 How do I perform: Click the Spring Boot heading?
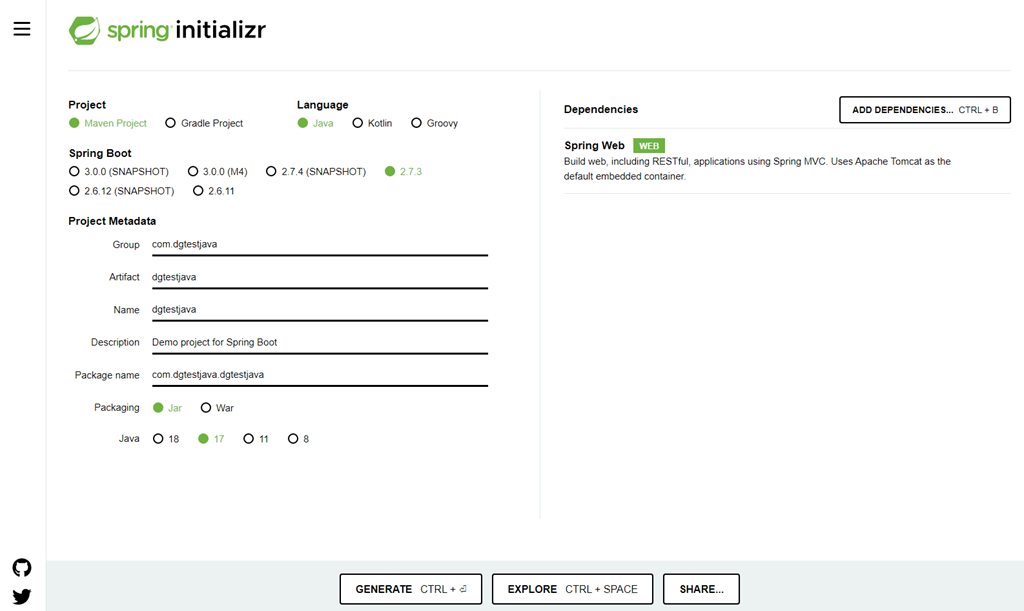(100, 153)
